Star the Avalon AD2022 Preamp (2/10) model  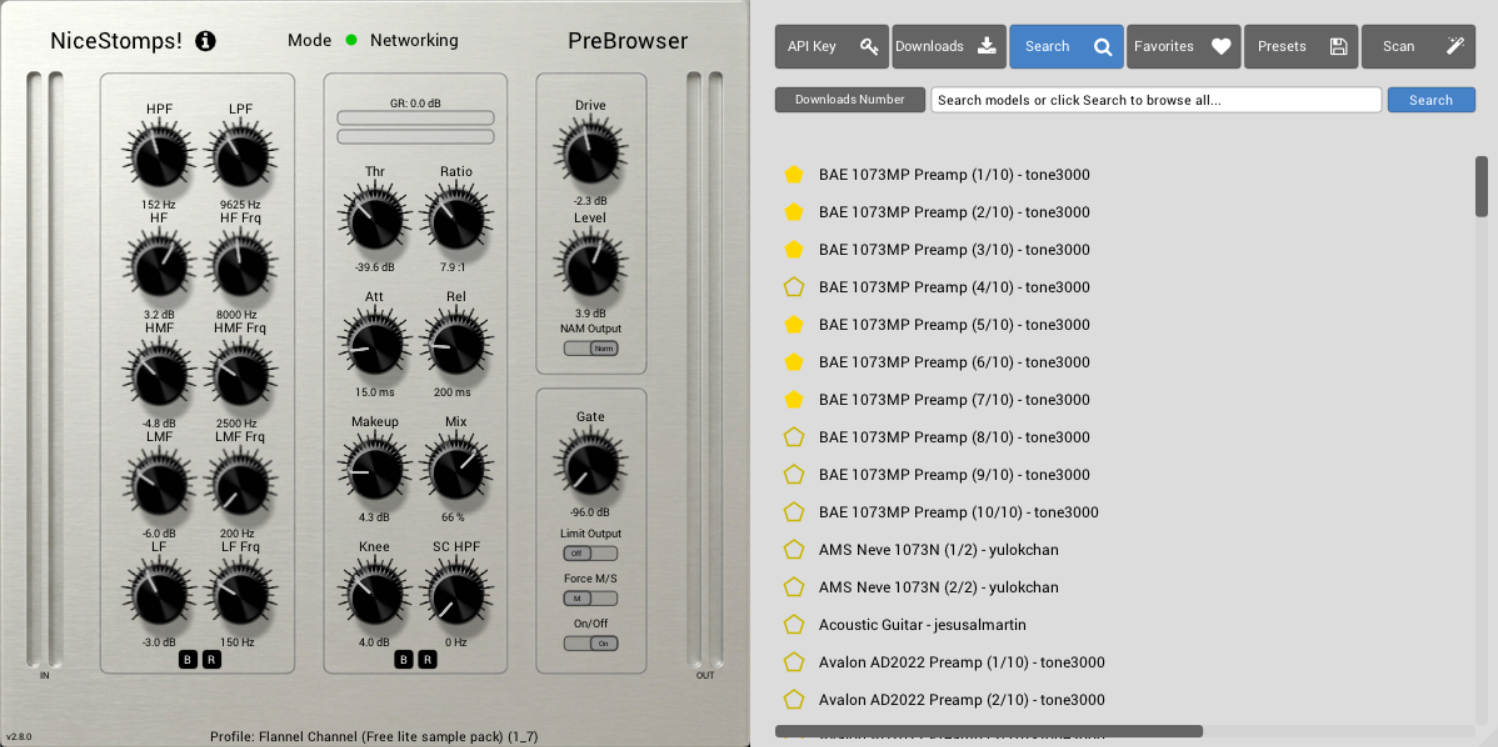794,699
